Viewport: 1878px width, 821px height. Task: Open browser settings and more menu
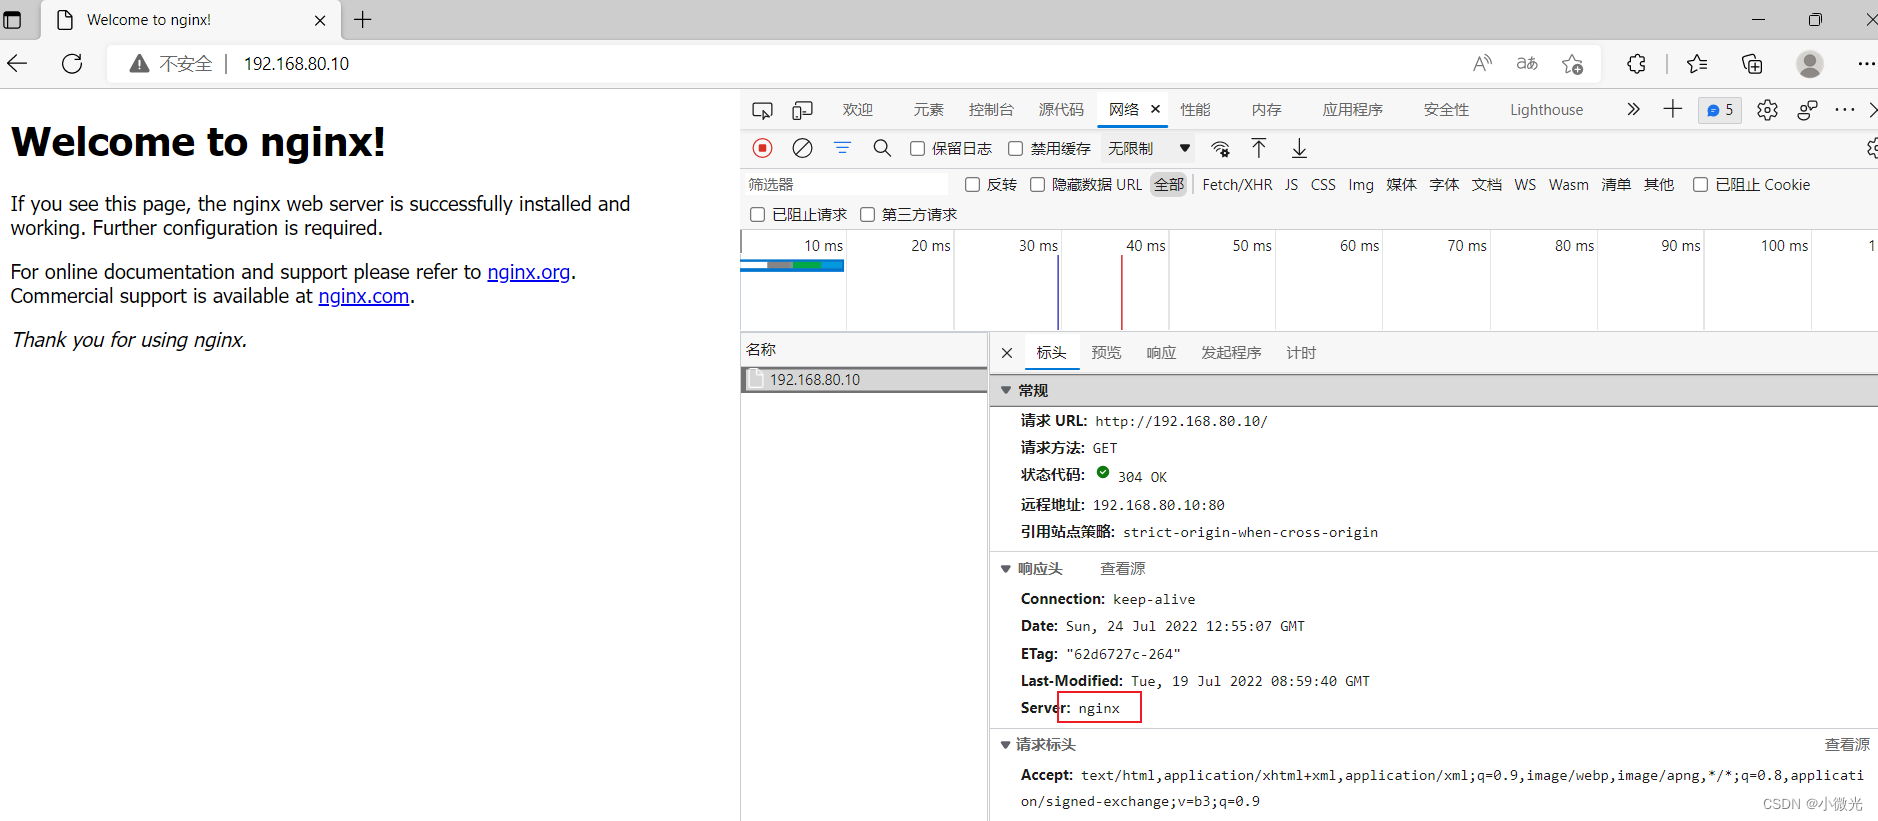pos(1866,64)
